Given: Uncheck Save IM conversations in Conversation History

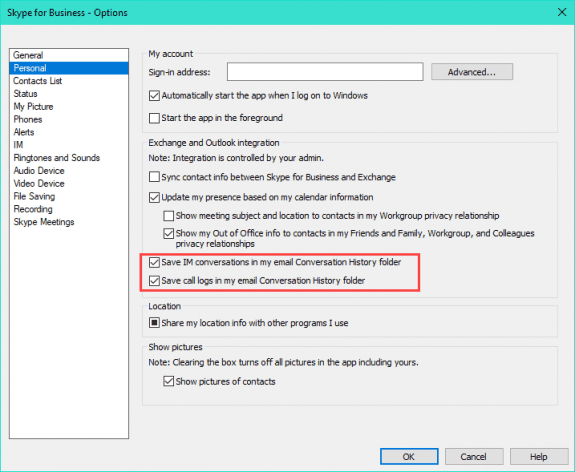Looking at the screenshot, I should tap(154, 262).
